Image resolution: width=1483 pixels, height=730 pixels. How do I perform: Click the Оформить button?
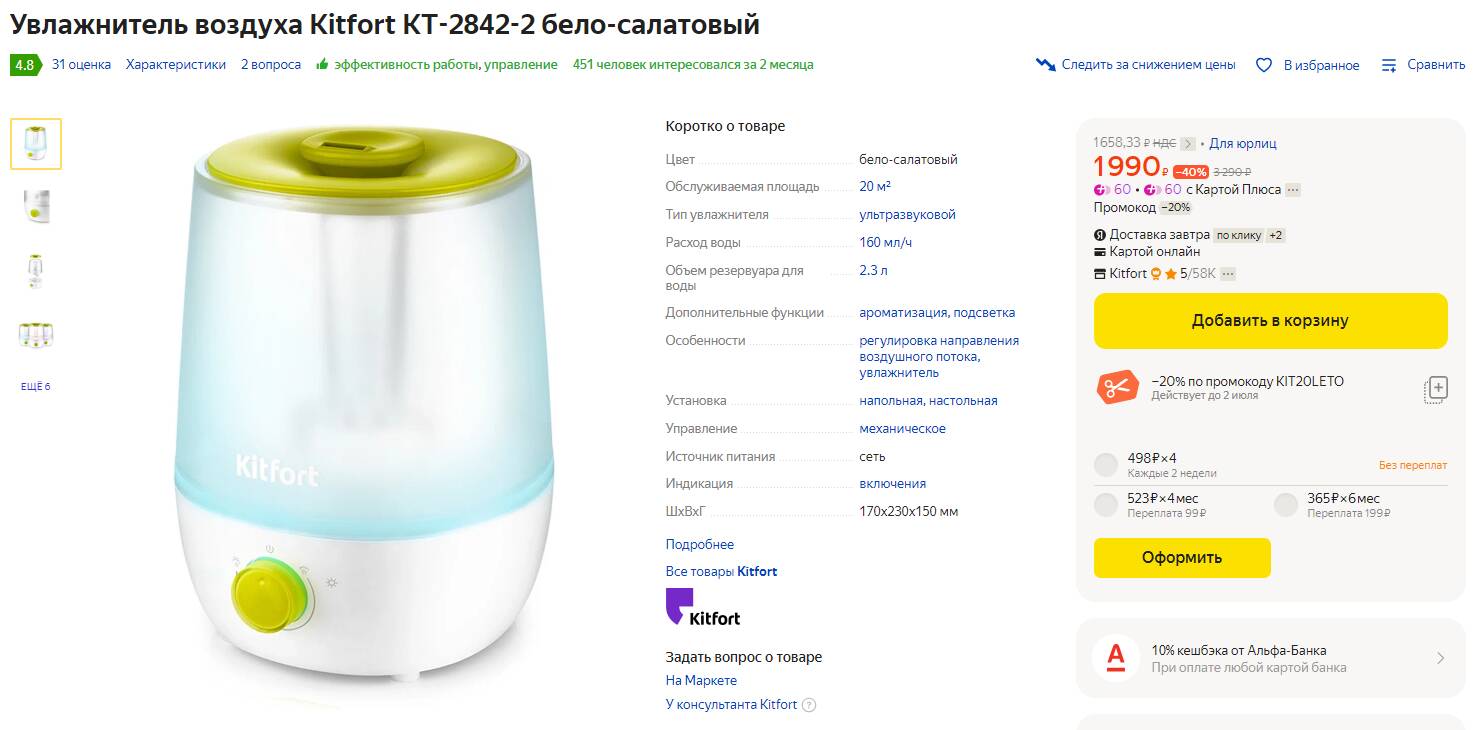[1182, 558]
